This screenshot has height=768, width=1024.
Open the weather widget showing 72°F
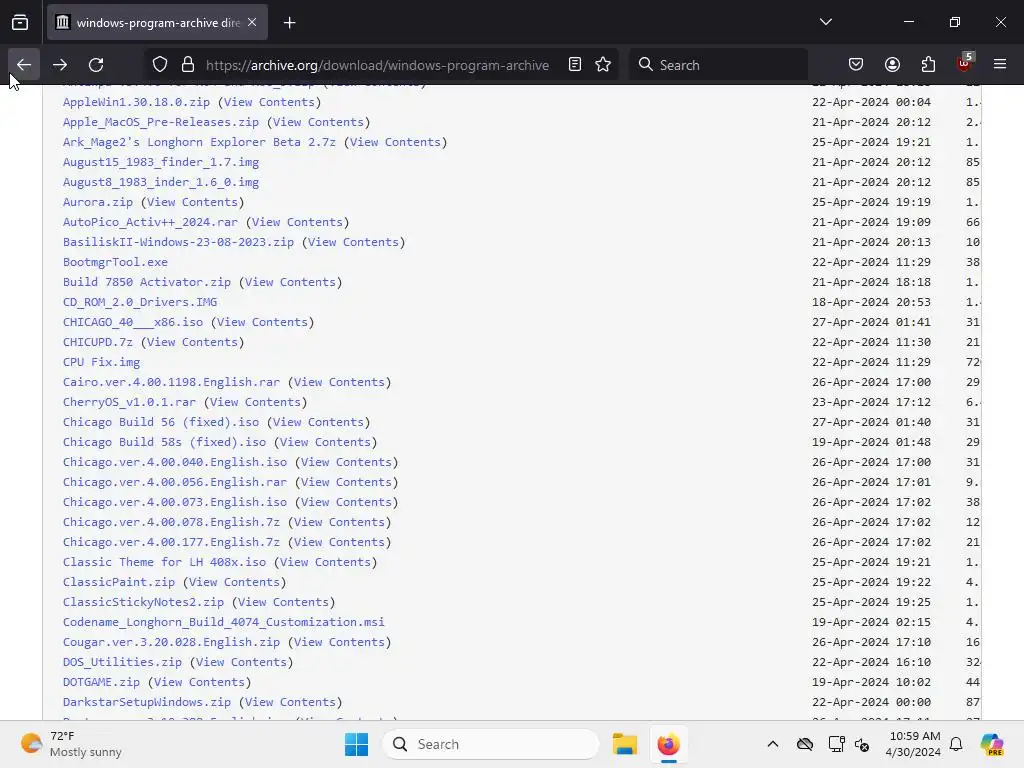point(71,744)
